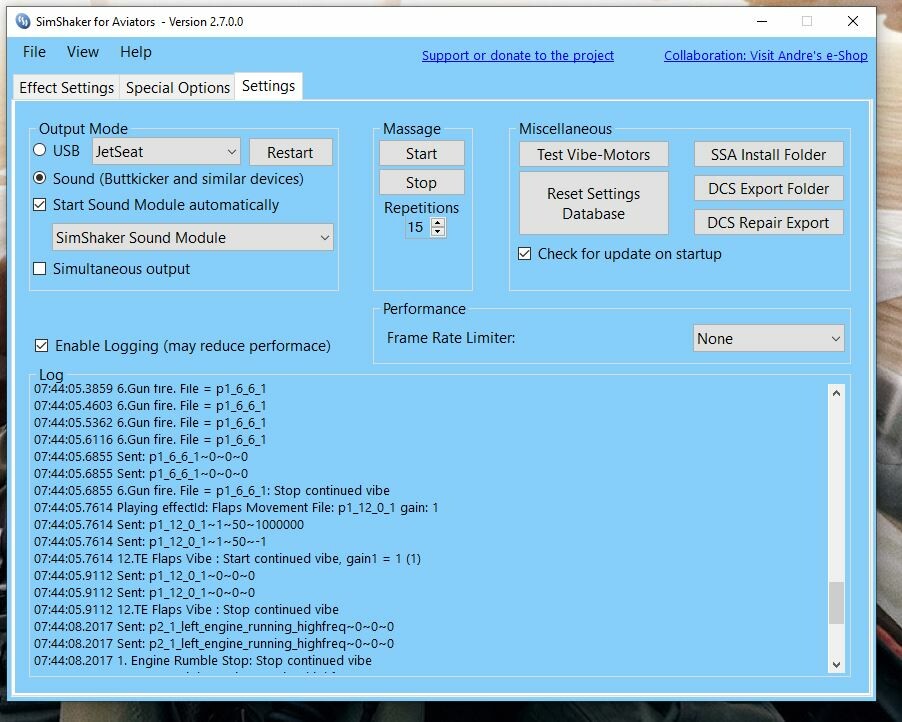Click Reset Settings Database button
Image resolution: width=902 pixels, height=722 pixels.
point(594,203)
